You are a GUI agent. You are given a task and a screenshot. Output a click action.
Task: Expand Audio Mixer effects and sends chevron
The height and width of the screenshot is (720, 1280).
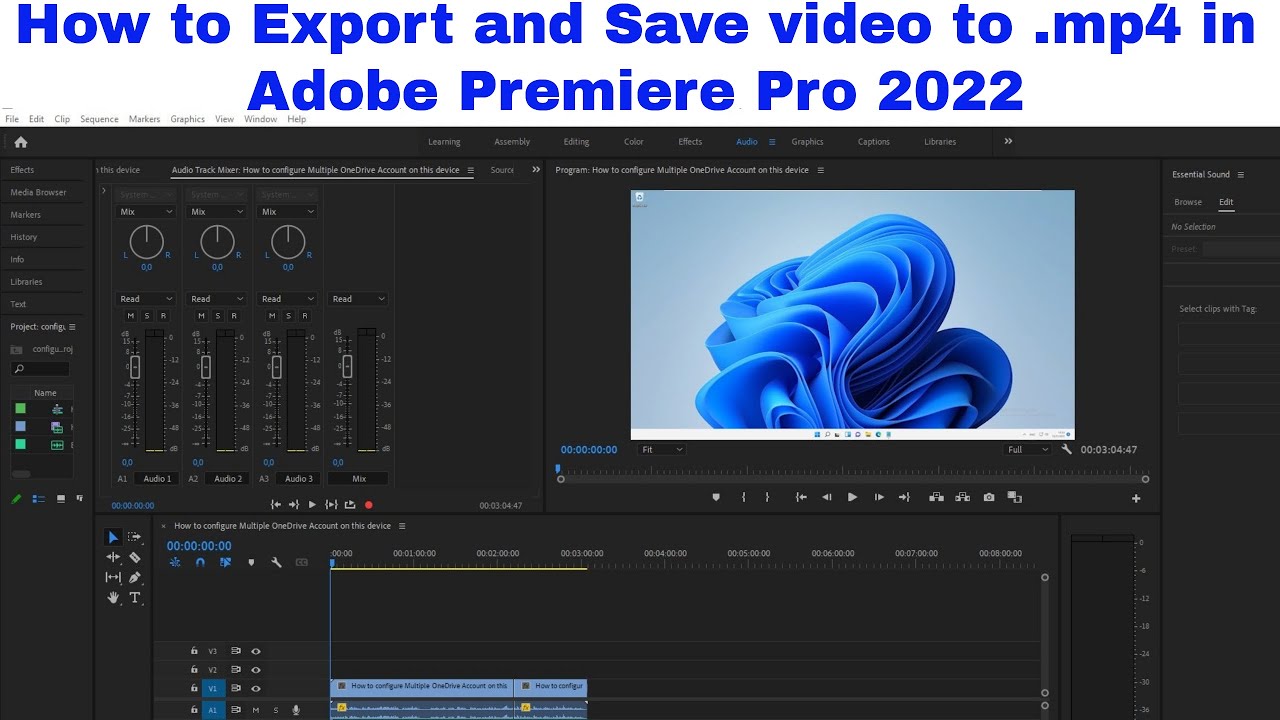coord(104,190)
